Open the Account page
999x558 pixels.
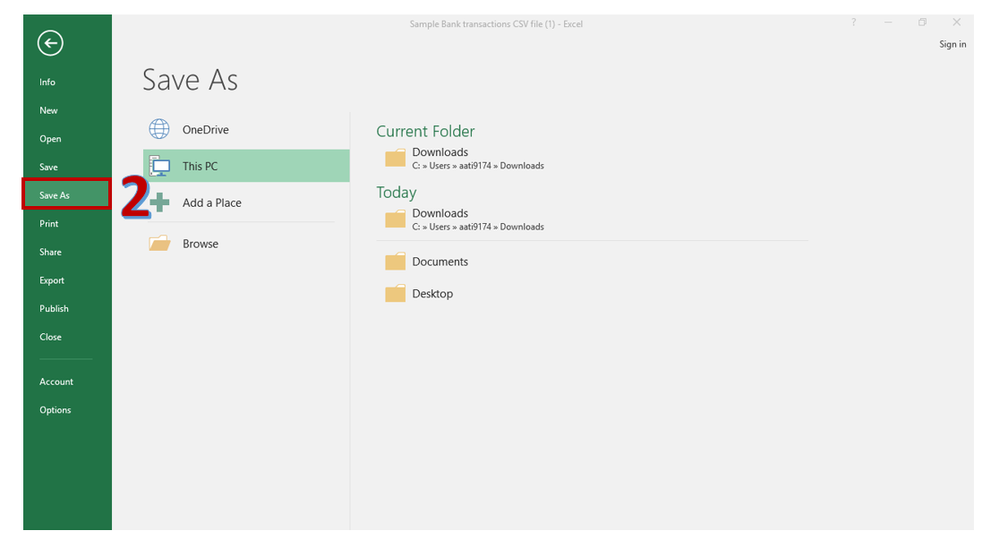tap(56, 382)
